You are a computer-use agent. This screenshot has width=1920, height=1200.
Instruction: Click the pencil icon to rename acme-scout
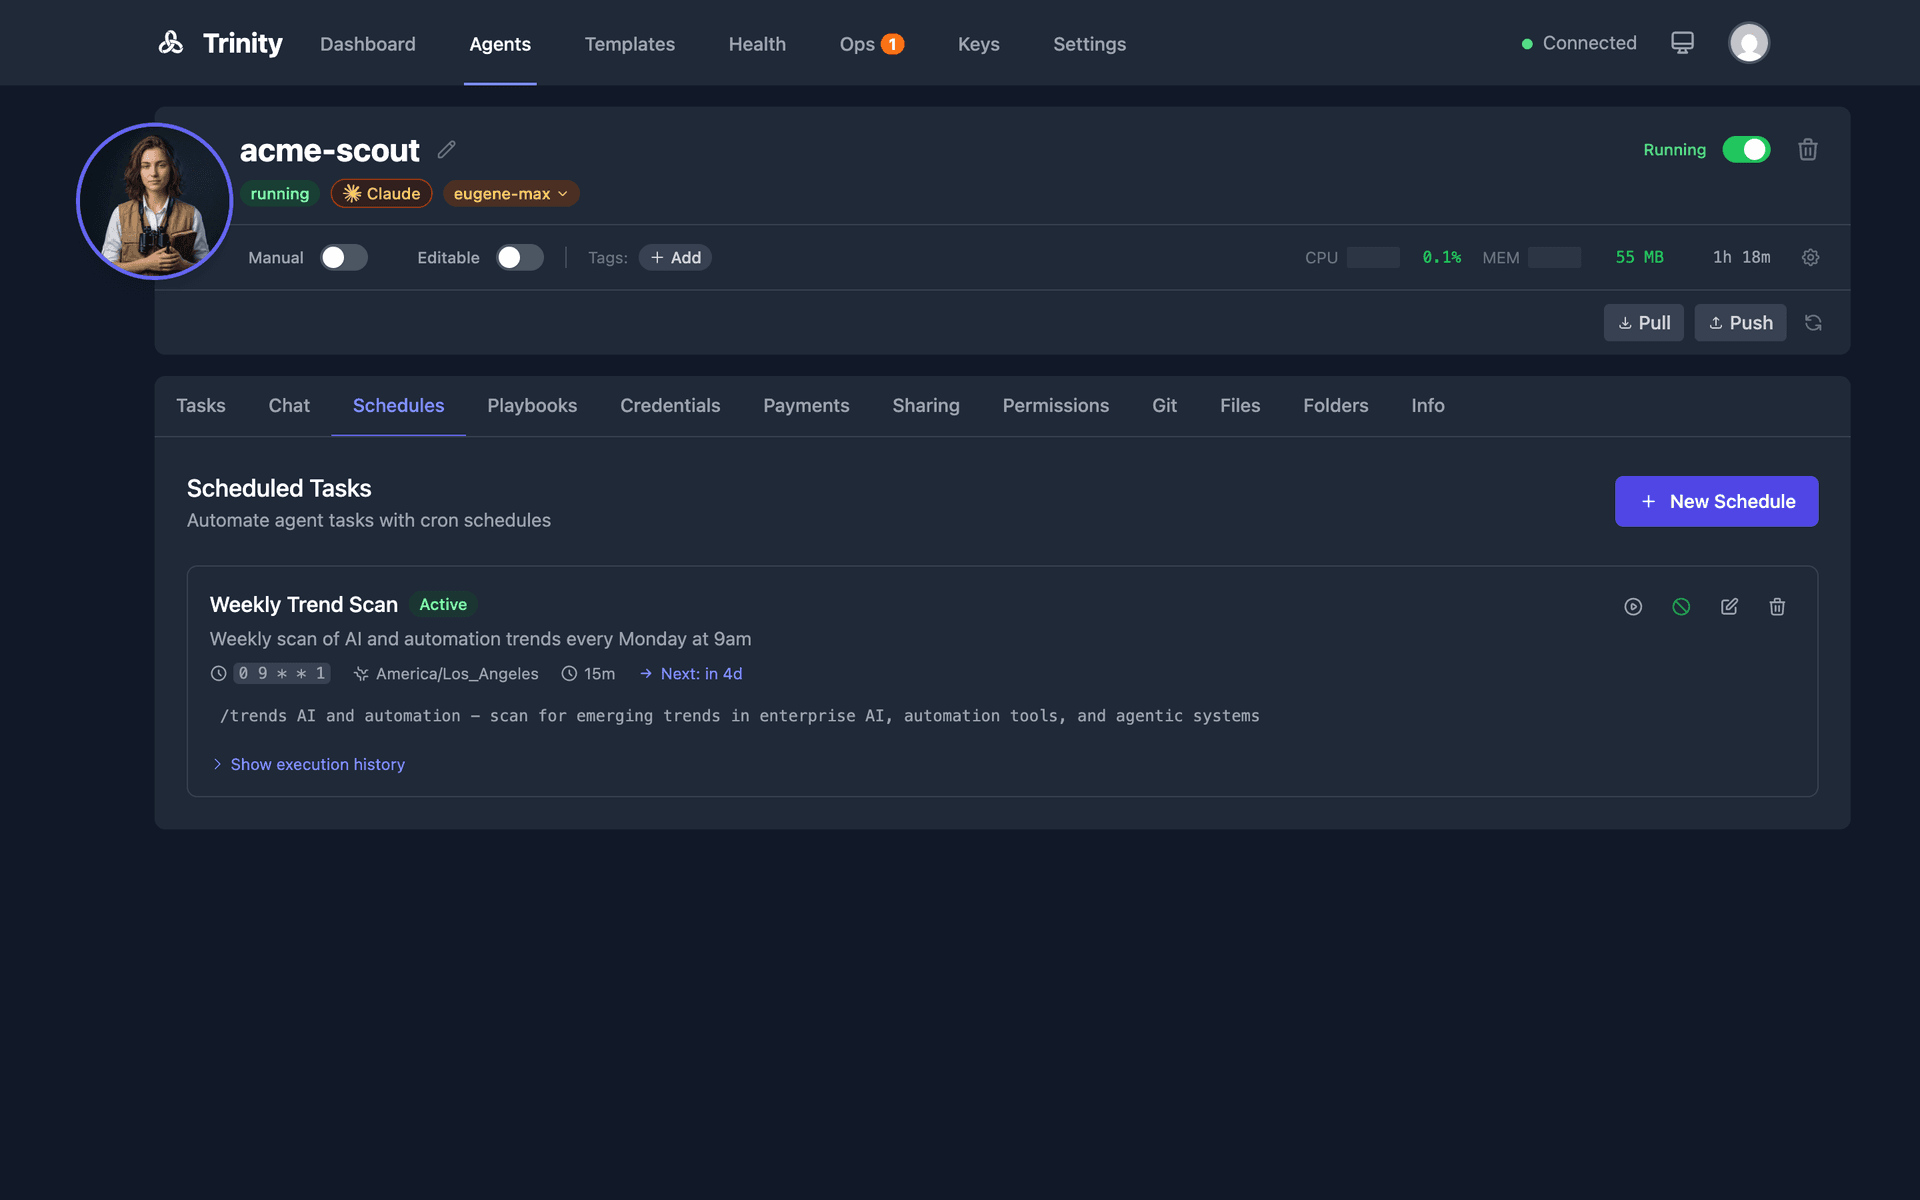(x=447, y=150)
